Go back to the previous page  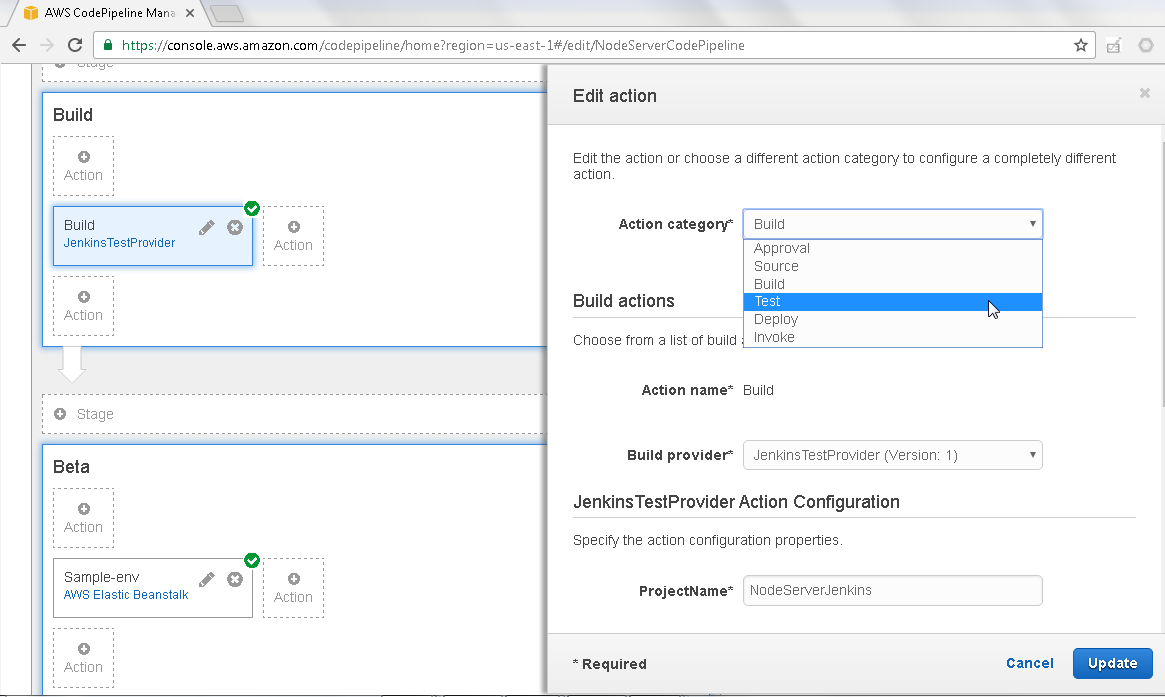pyautogui.click(x=19, y=45)
